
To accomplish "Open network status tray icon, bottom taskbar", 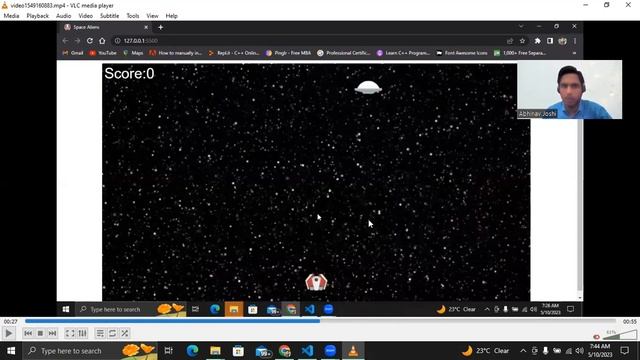I will pyautogui.click(x=569, y=351).
